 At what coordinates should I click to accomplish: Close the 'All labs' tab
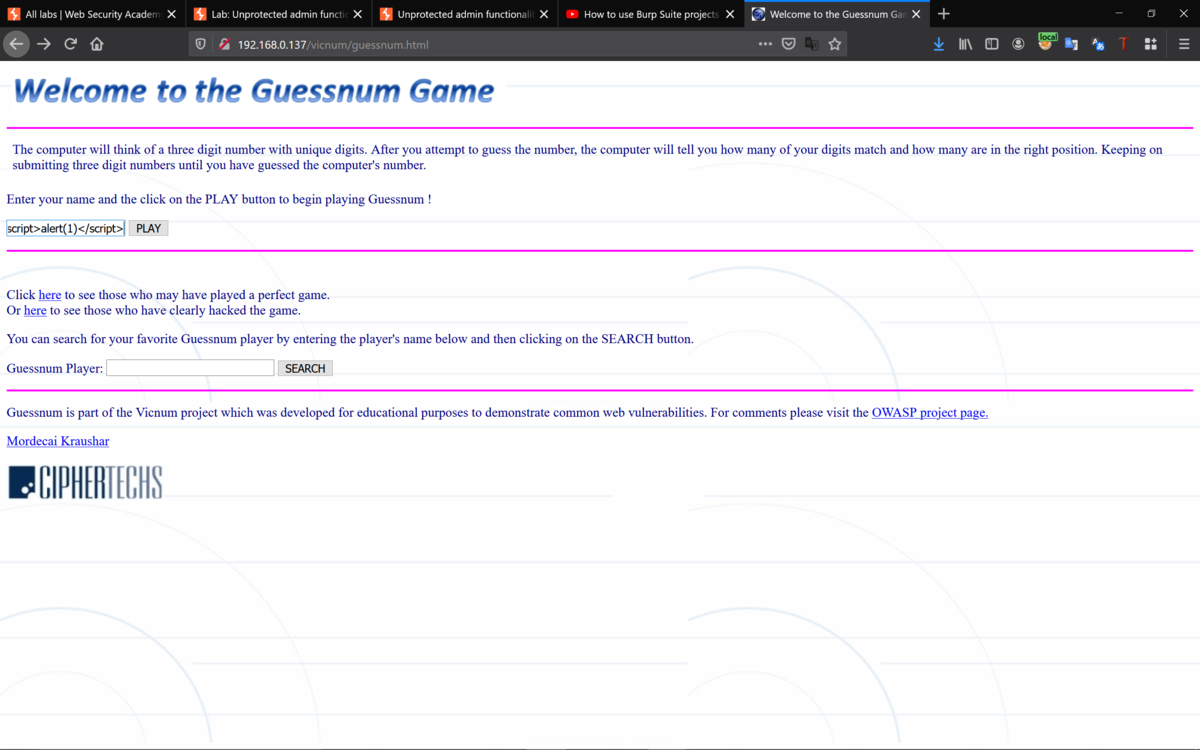pyautogui.click(x=171, y=14)
